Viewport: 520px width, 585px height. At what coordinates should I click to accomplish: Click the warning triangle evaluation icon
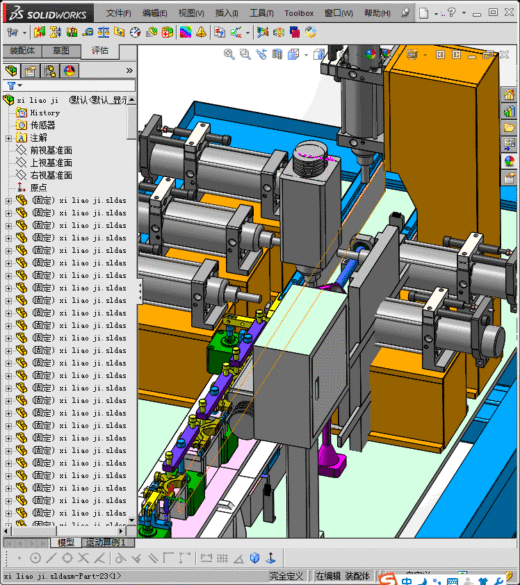click(x=201, y=32)
